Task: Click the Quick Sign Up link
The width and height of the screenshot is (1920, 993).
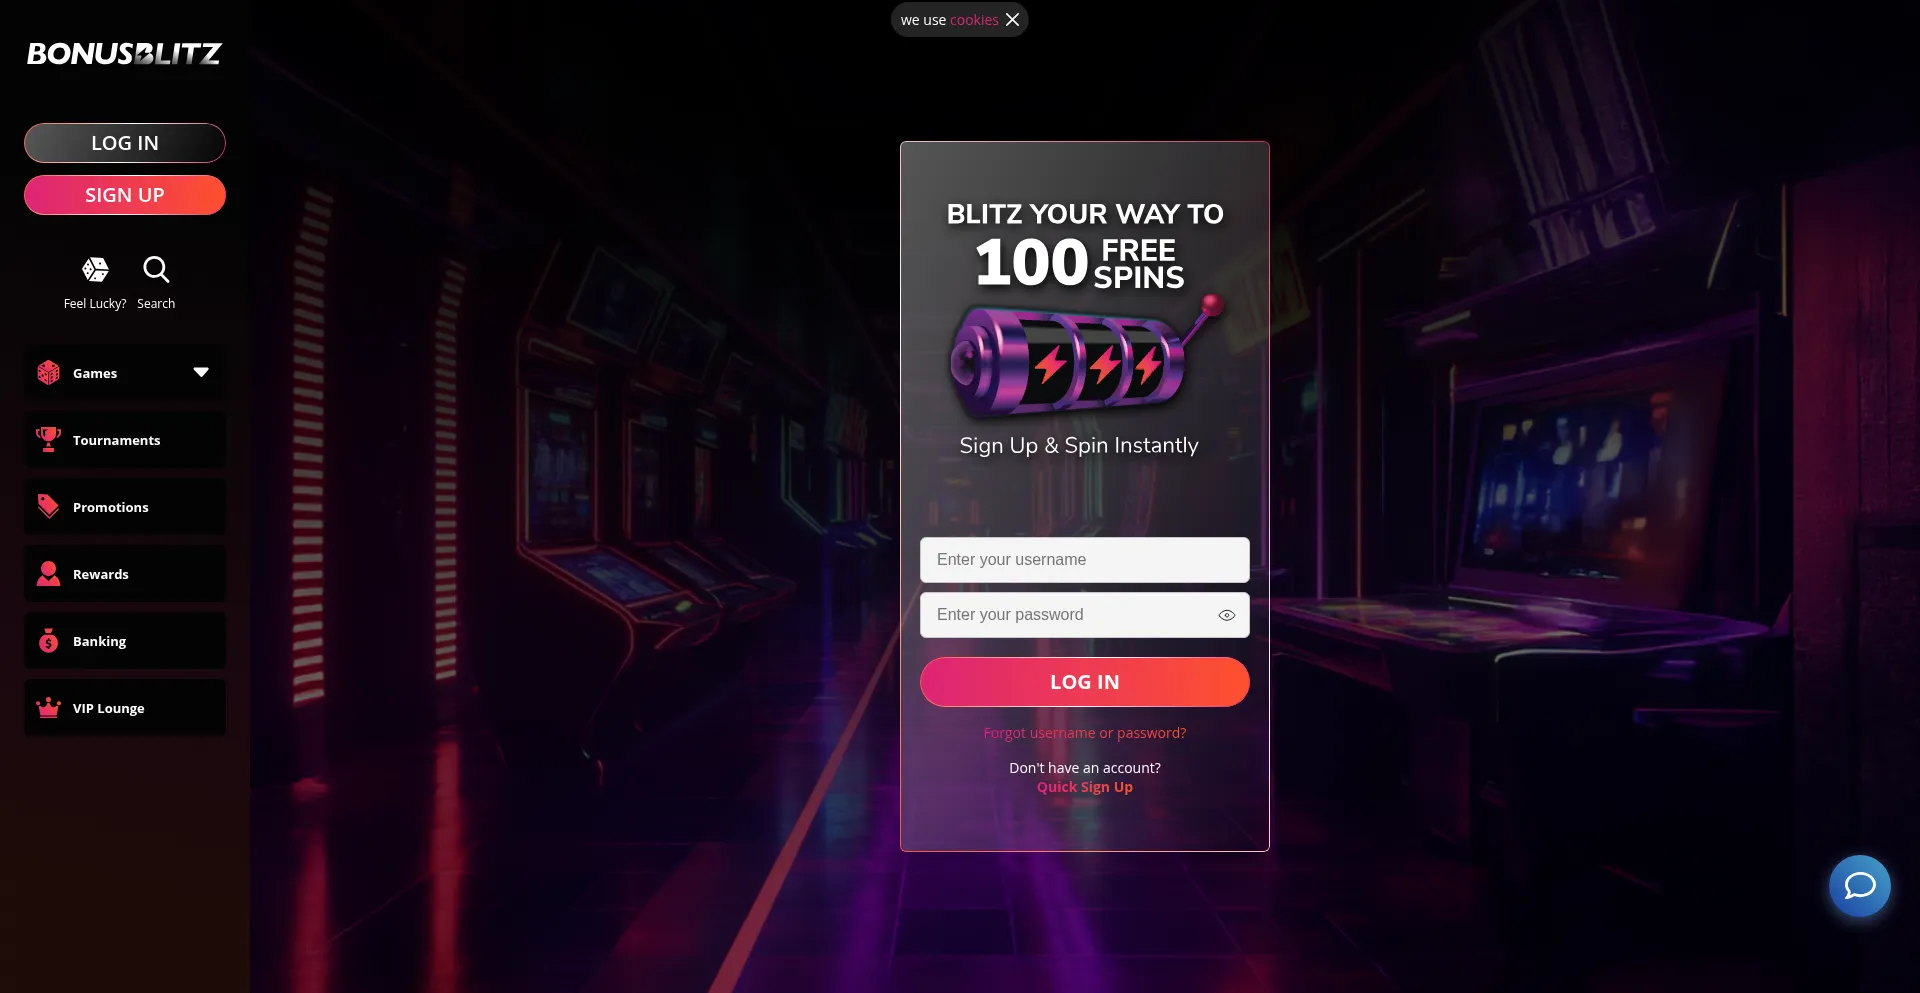Action: tap(1085, 787)
